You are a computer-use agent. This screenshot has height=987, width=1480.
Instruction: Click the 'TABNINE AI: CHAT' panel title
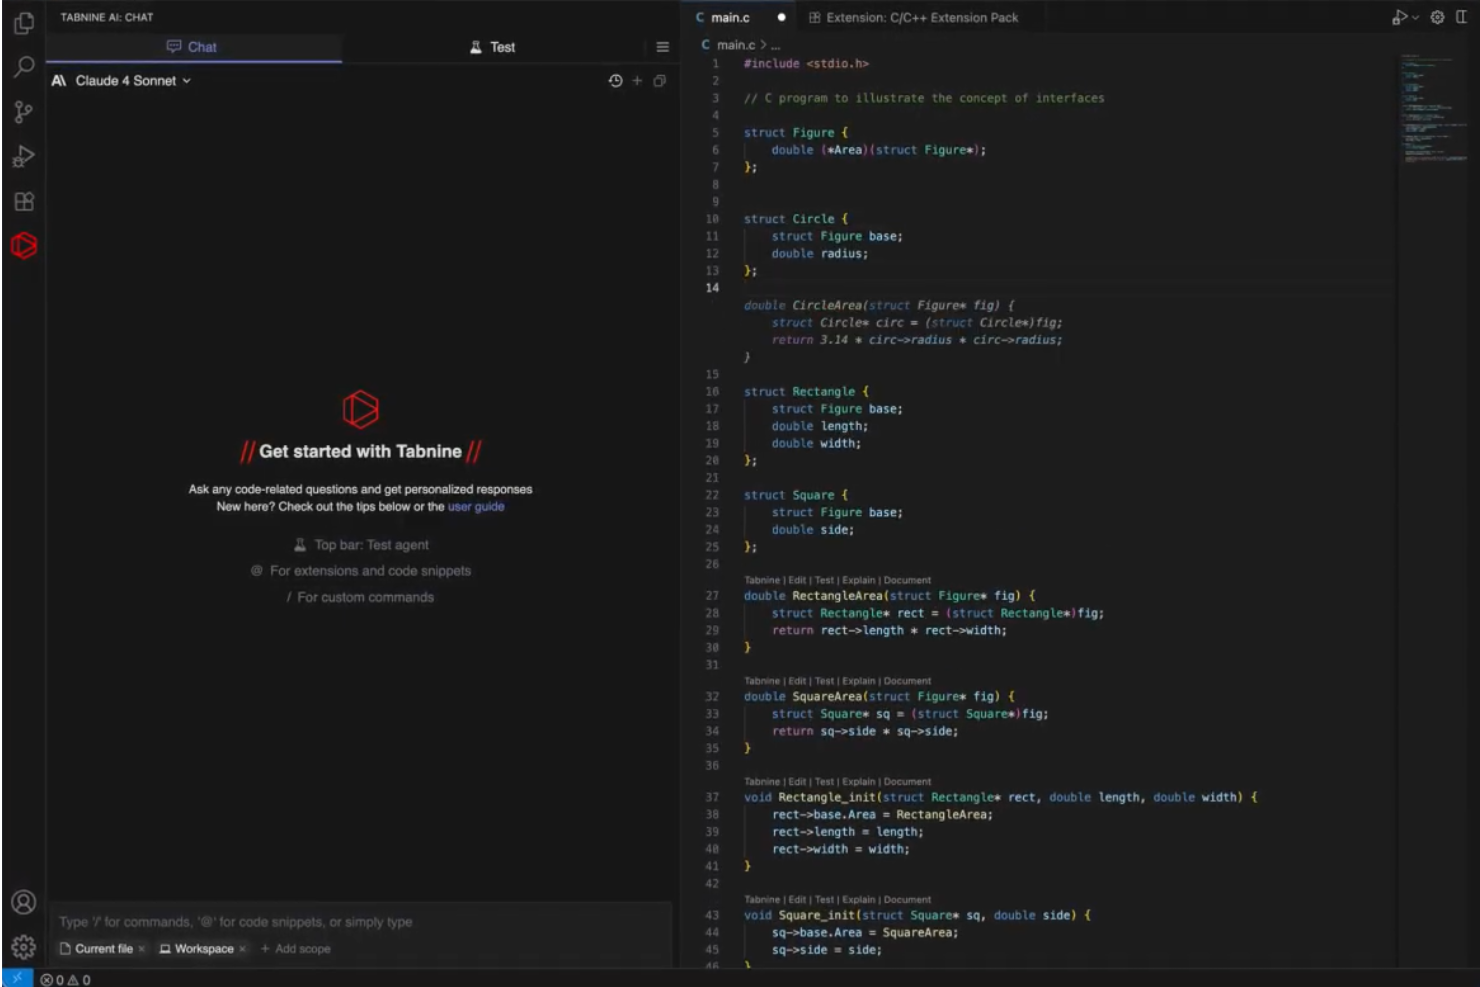(107, 17)
